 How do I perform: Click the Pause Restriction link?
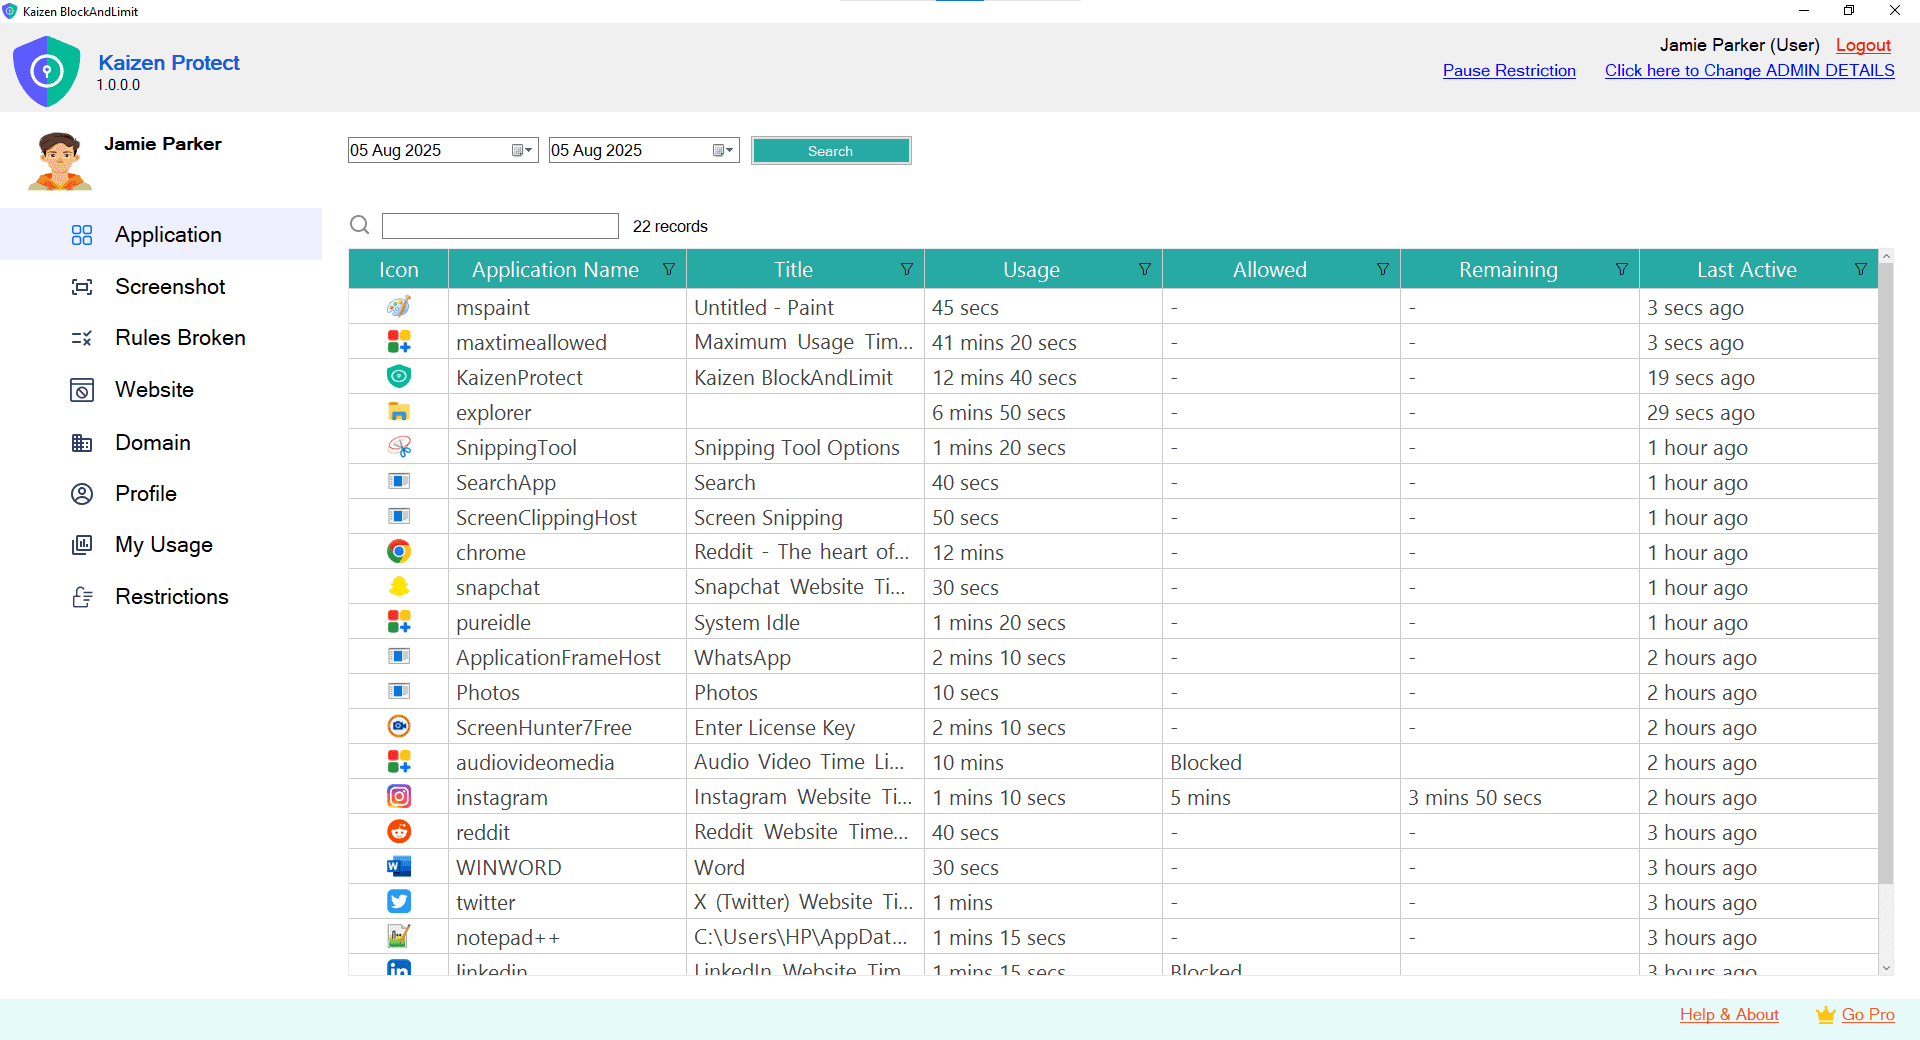coord(1508,70)
